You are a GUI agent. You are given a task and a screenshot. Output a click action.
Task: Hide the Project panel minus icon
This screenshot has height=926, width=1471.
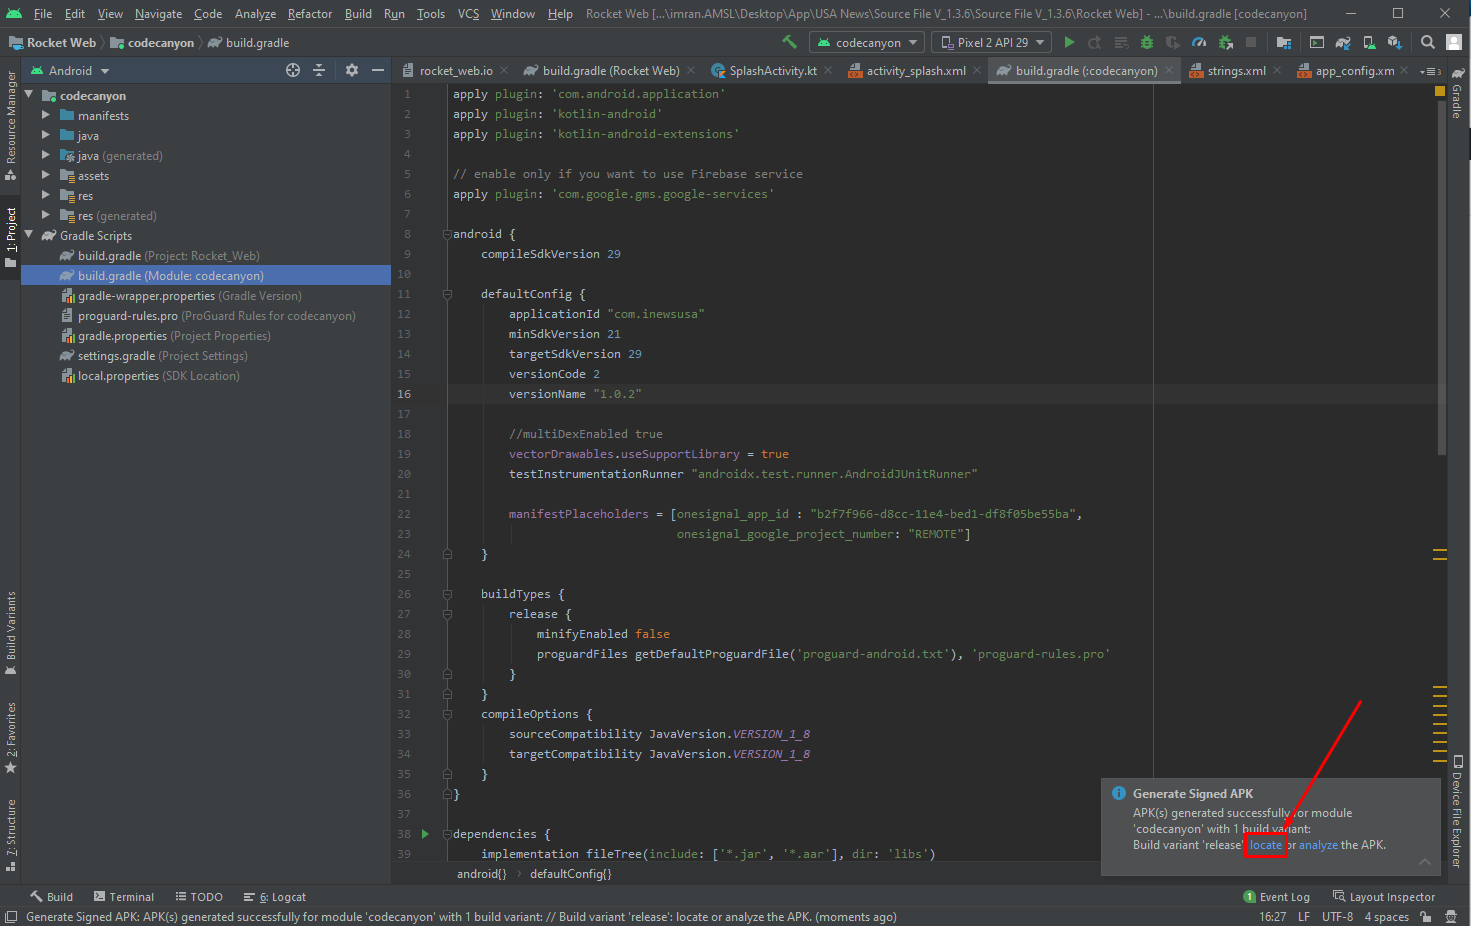point(378,70)
